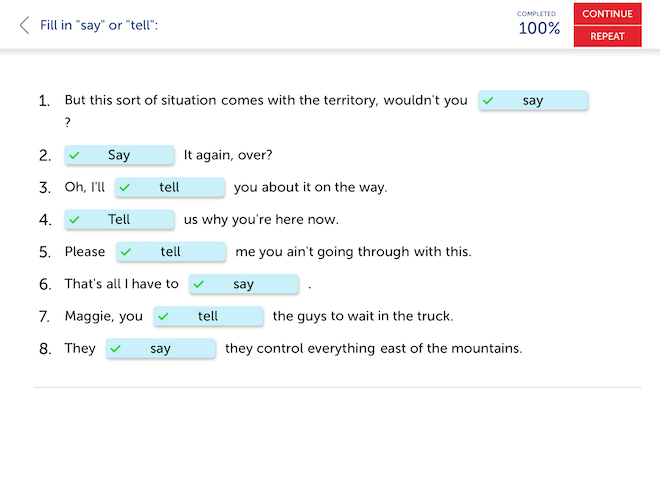
Task: Click the text 'us why you're here now.'
Action: (261, 220)
